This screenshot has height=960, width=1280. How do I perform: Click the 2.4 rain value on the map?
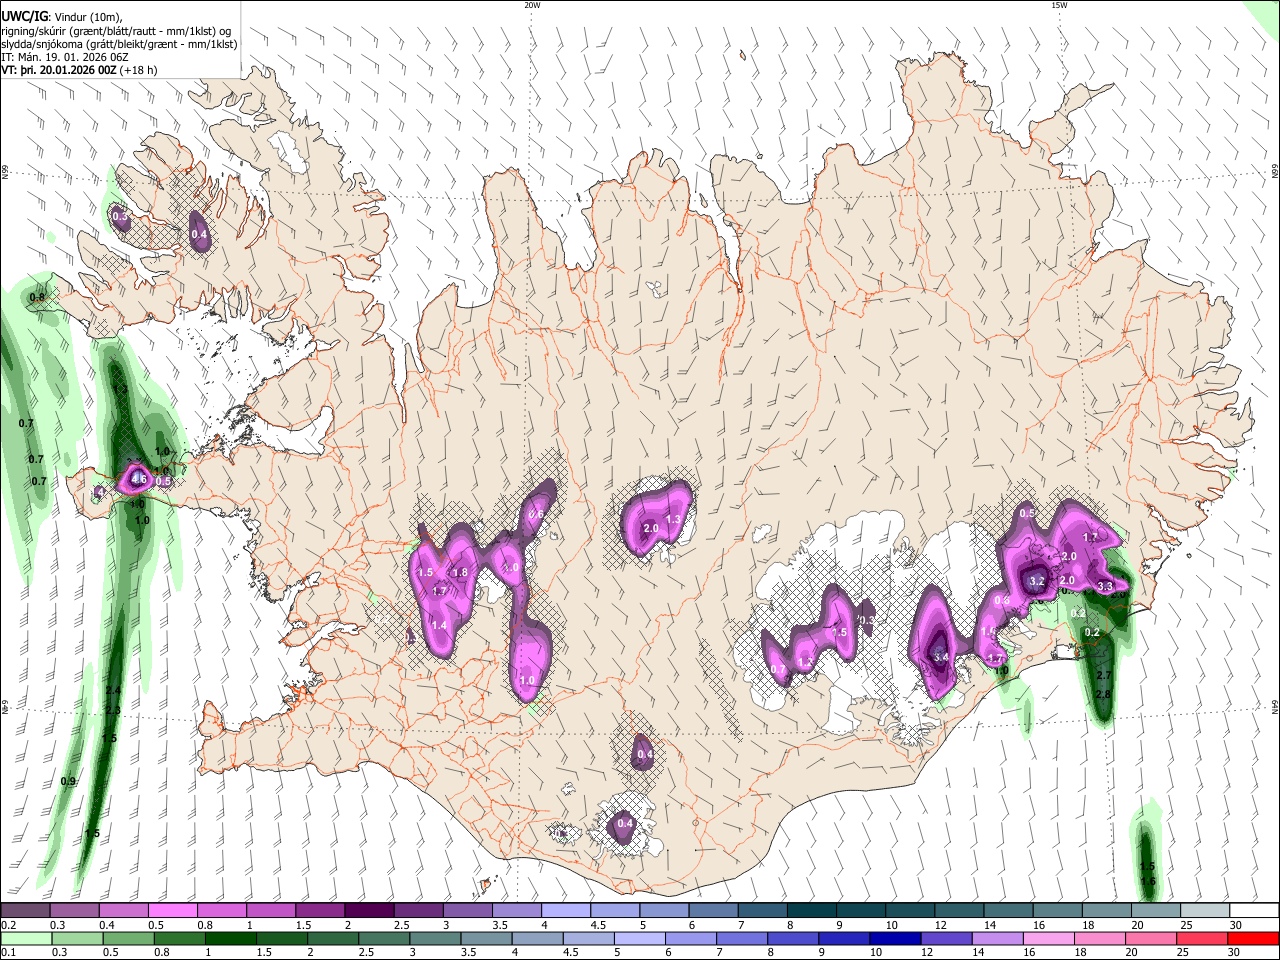click(112, 691)
